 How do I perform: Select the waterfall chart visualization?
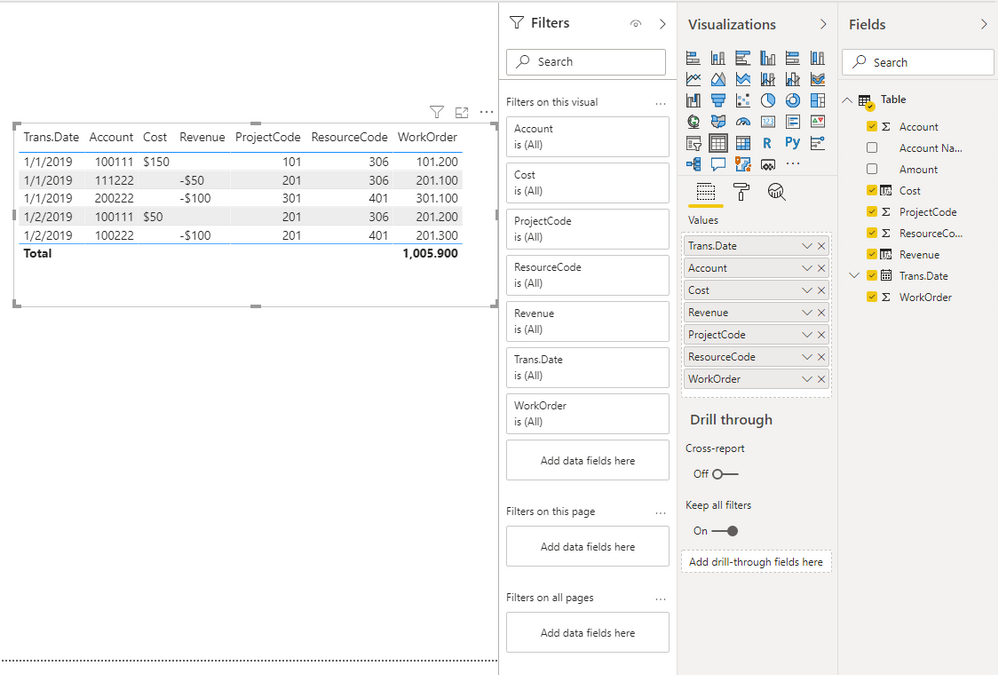click(x=693, y=101)
